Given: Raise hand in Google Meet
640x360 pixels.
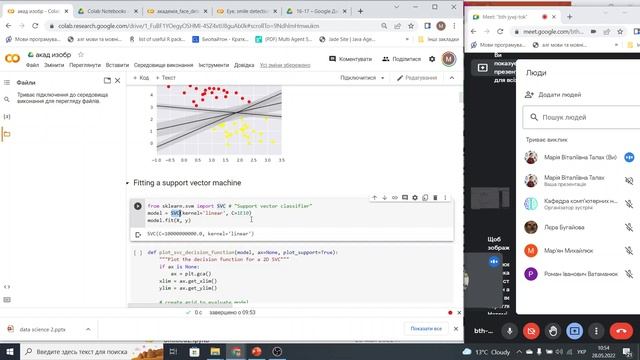Looking at the screenshot, I should [x=553, y=331].
